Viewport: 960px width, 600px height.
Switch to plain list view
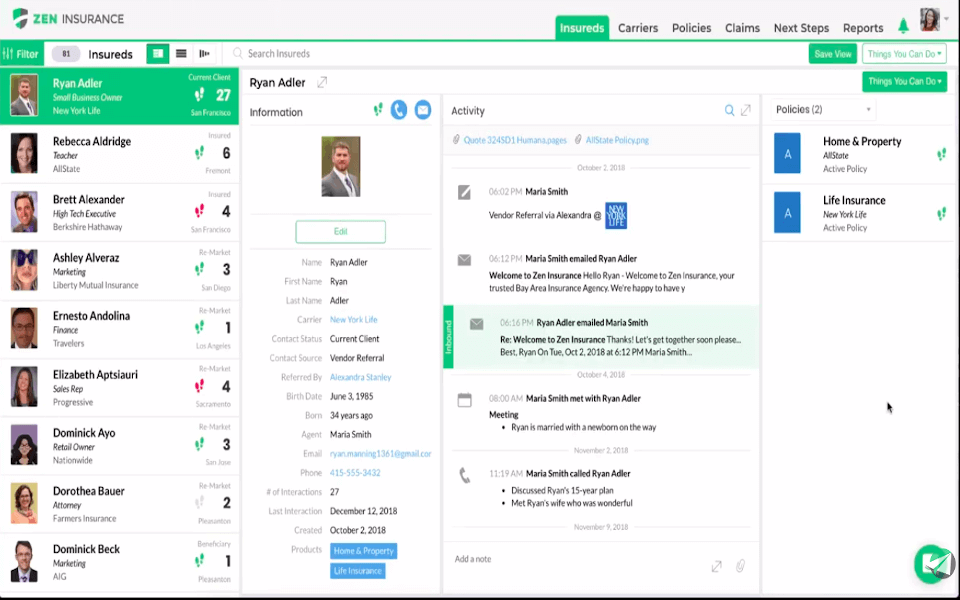coord(181,54)
